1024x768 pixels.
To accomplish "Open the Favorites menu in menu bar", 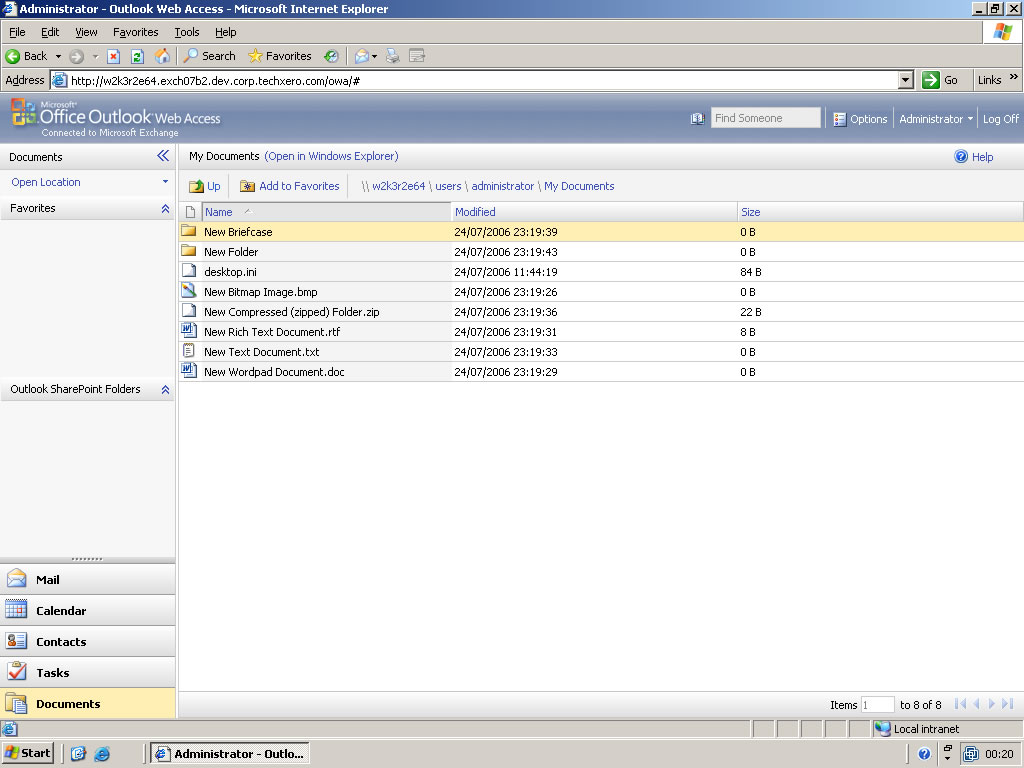I will coord(135,32).
